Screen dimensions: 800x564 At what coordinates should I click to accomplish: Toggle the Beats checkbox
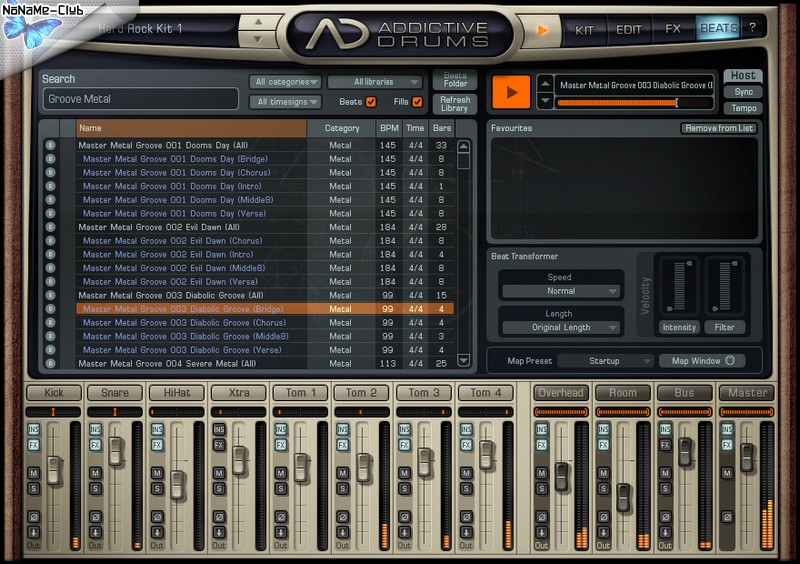coord(371,101)
